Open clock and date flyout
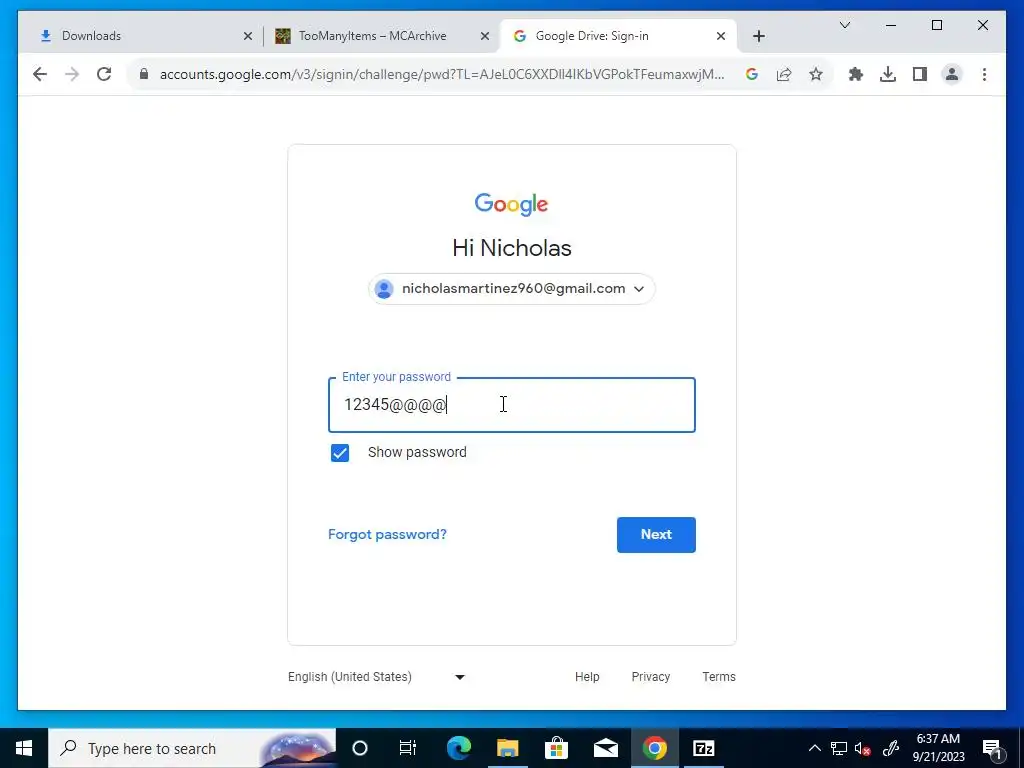 tap(938, 748)
